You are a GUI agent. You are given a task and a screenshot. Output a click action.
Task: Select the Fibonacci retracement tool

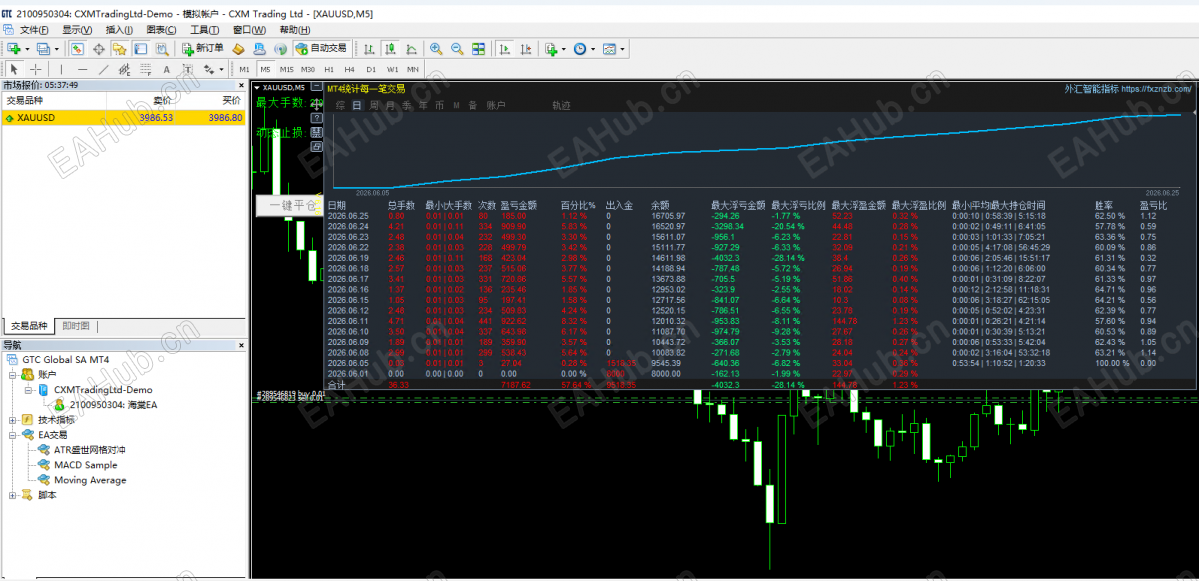(x=145, y=69)
